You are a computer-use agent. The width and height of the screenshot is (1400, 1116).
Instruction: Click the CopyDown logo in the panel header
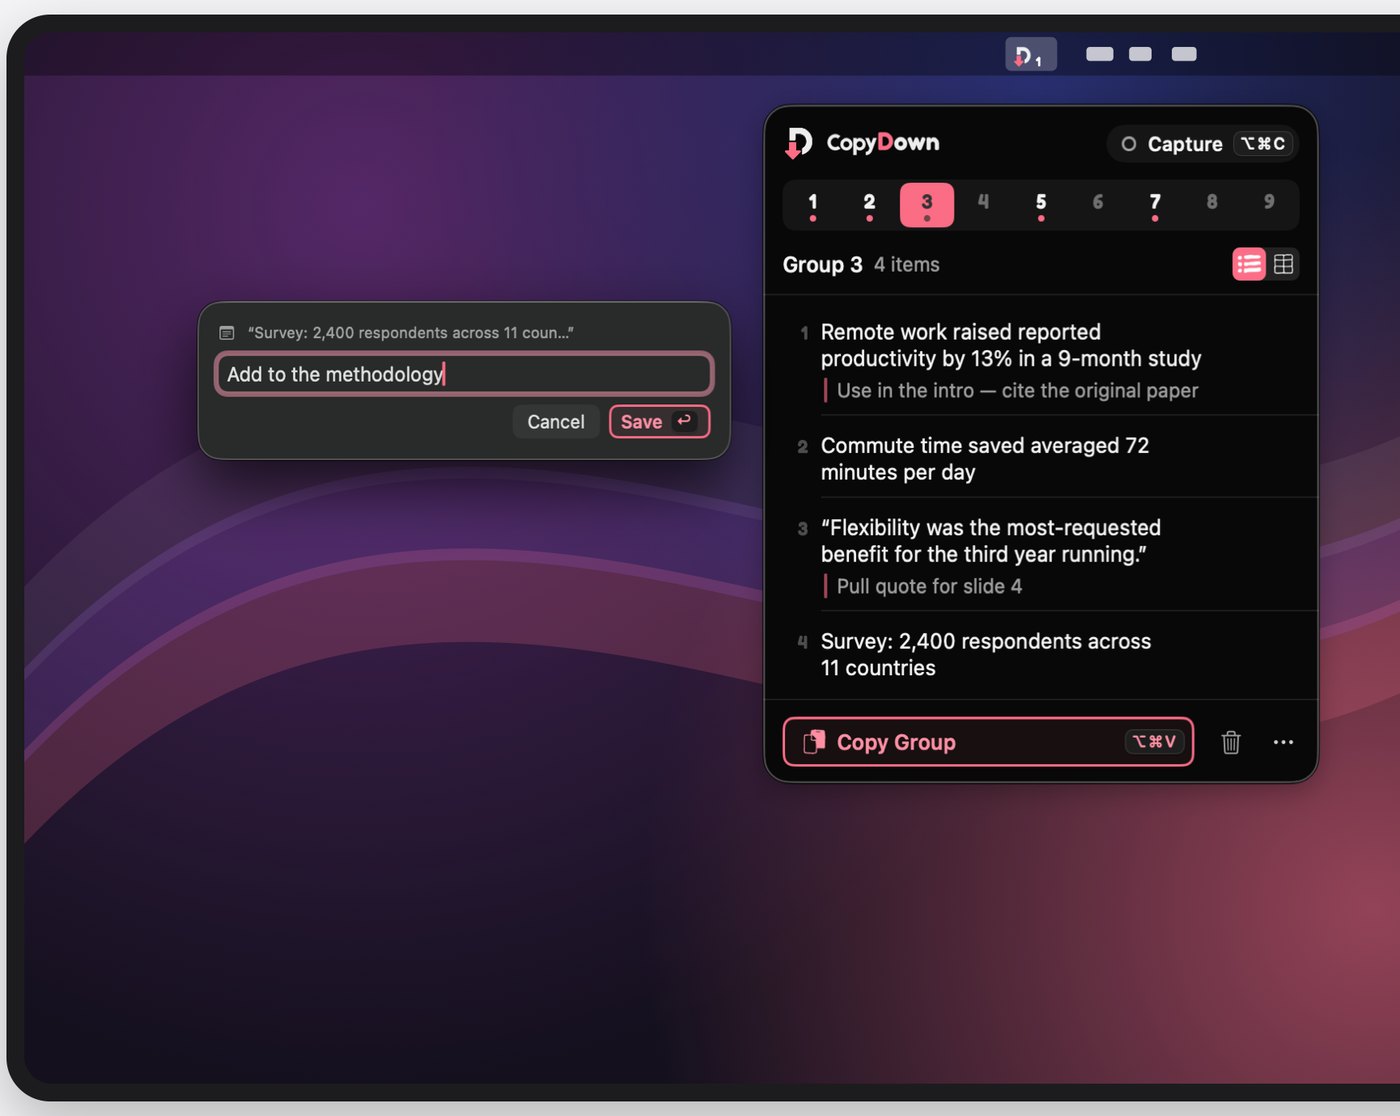pos(798,143)
